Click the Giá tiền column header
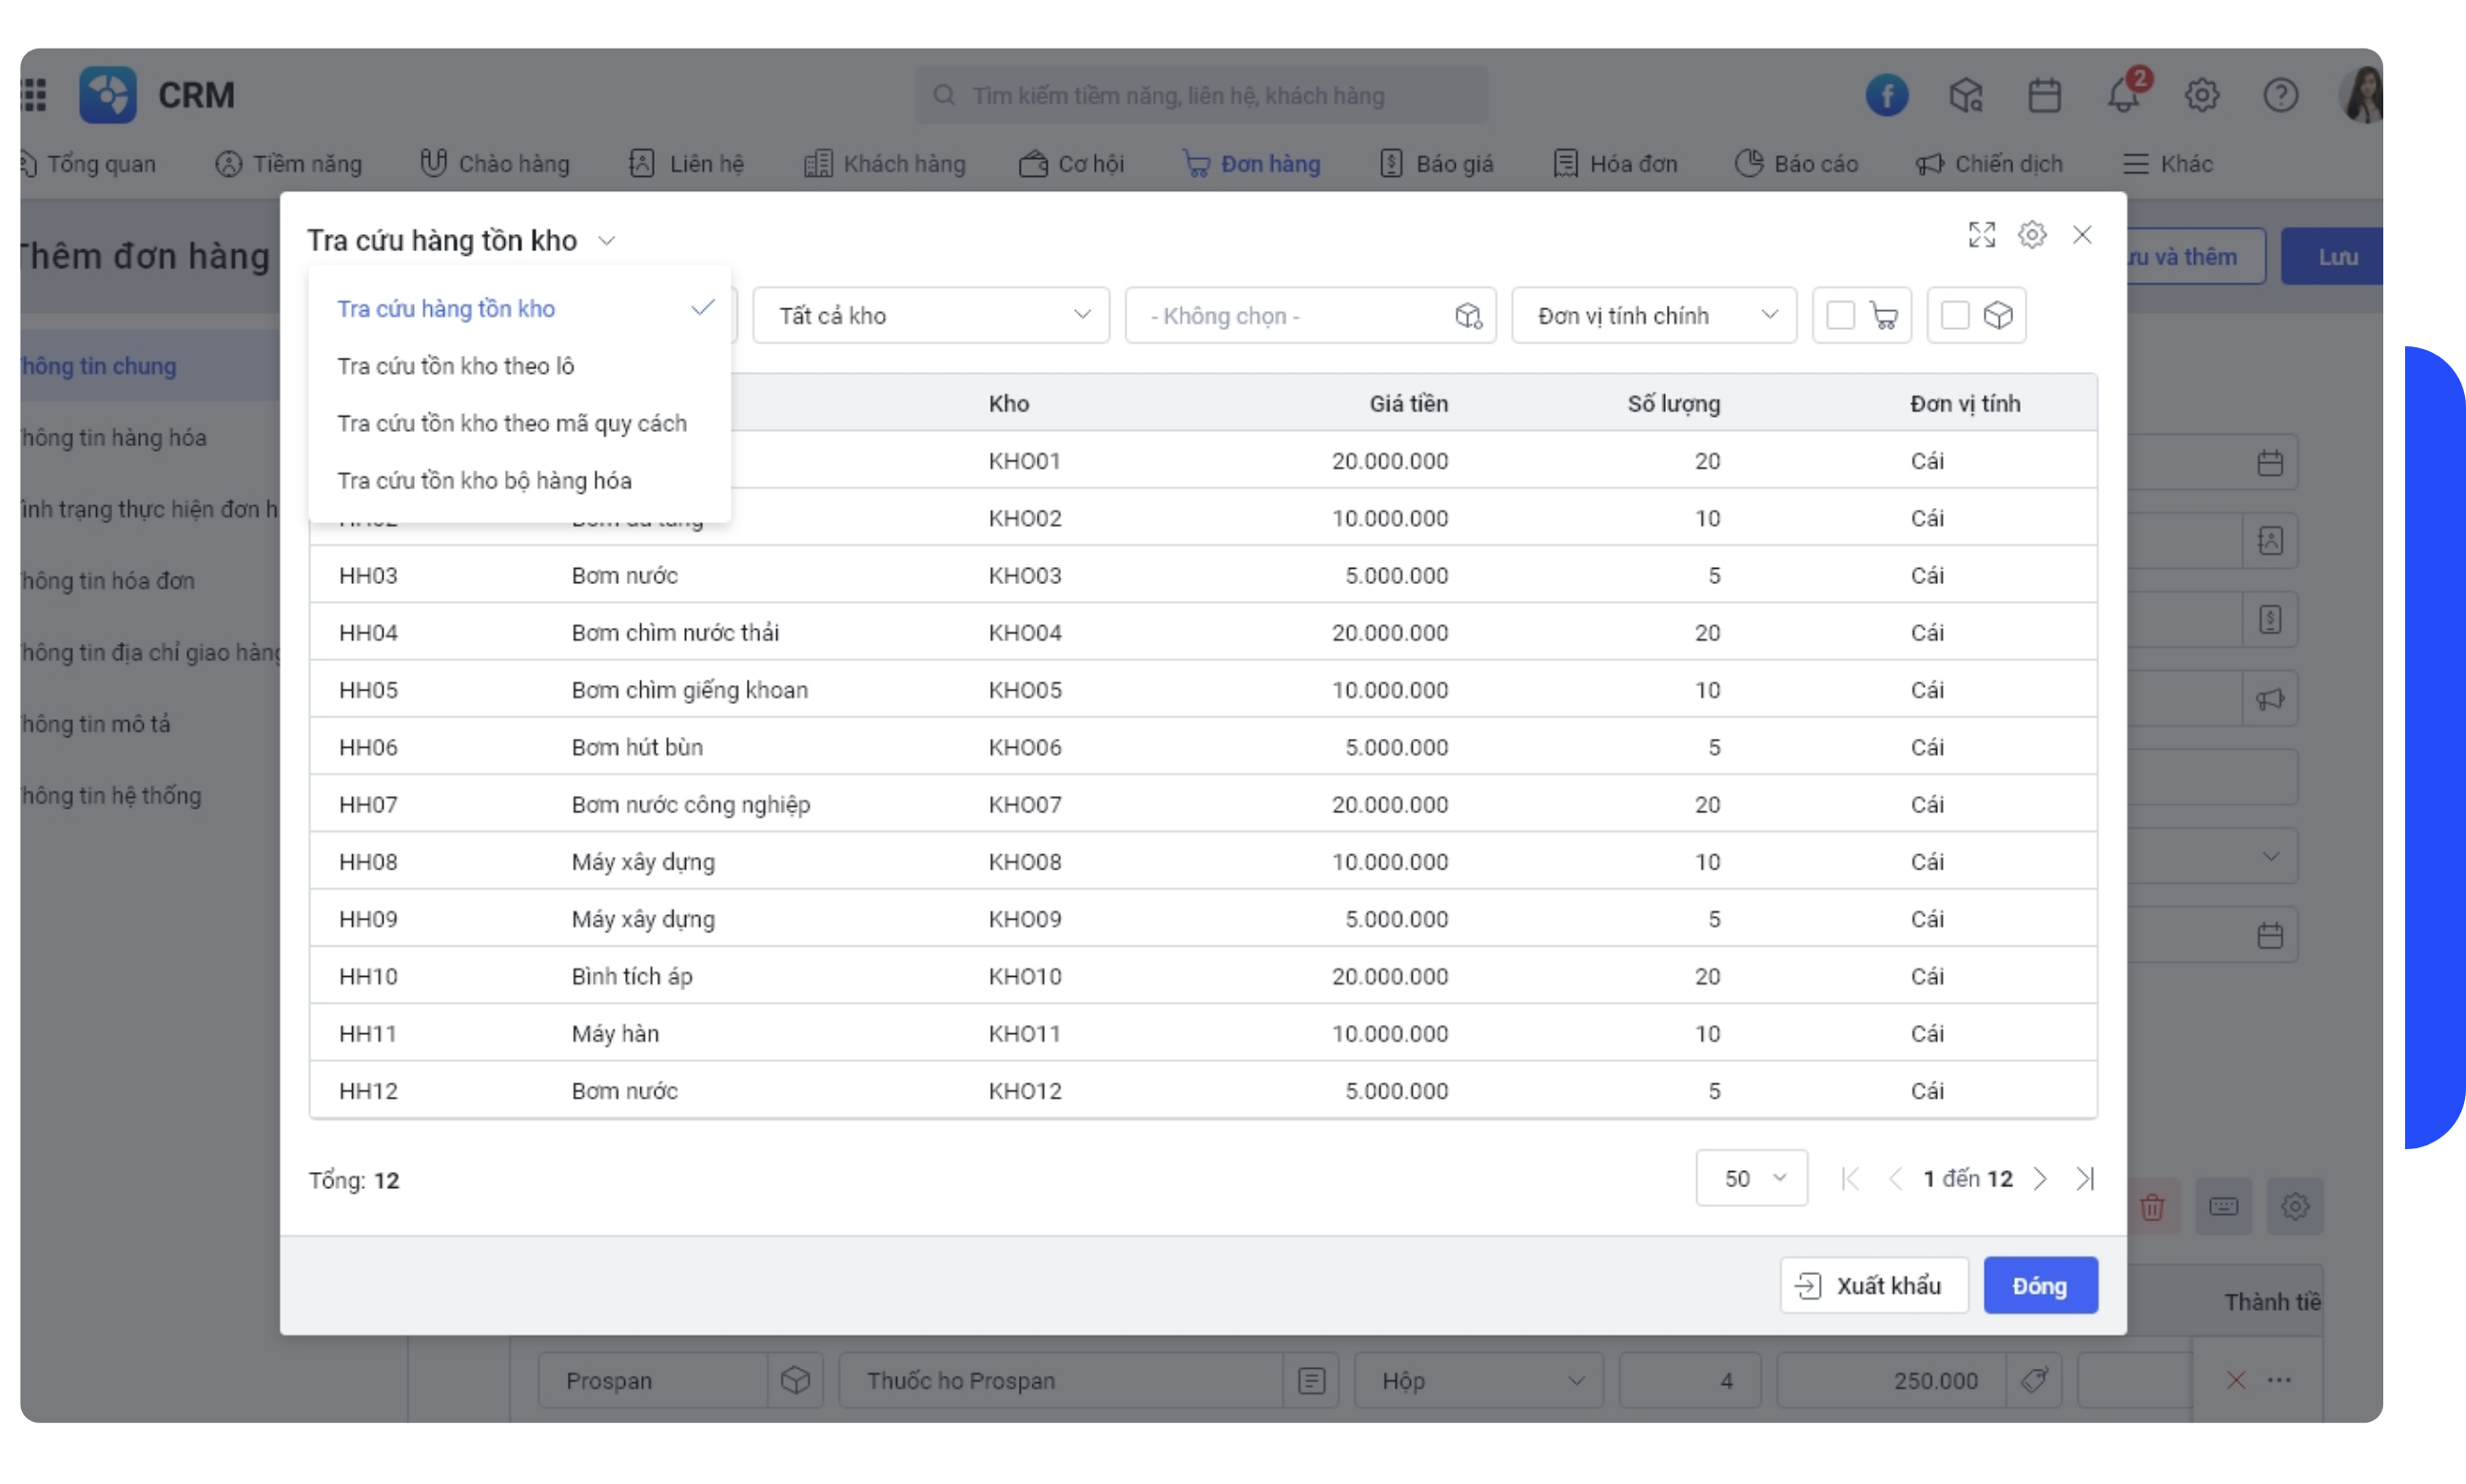 tap(1407, 404)
